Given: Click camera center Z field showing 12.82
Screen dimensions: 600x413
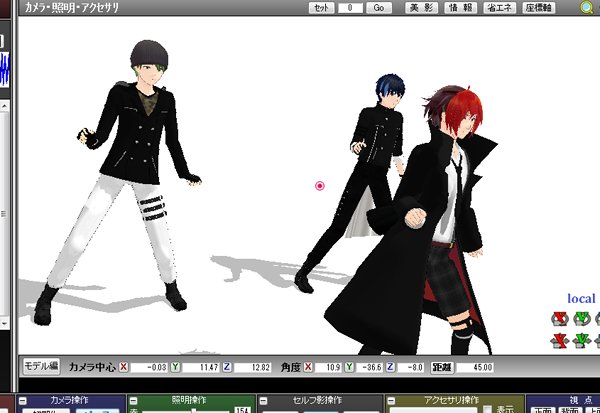Looking at the screenshot, I should click(253, 367).
